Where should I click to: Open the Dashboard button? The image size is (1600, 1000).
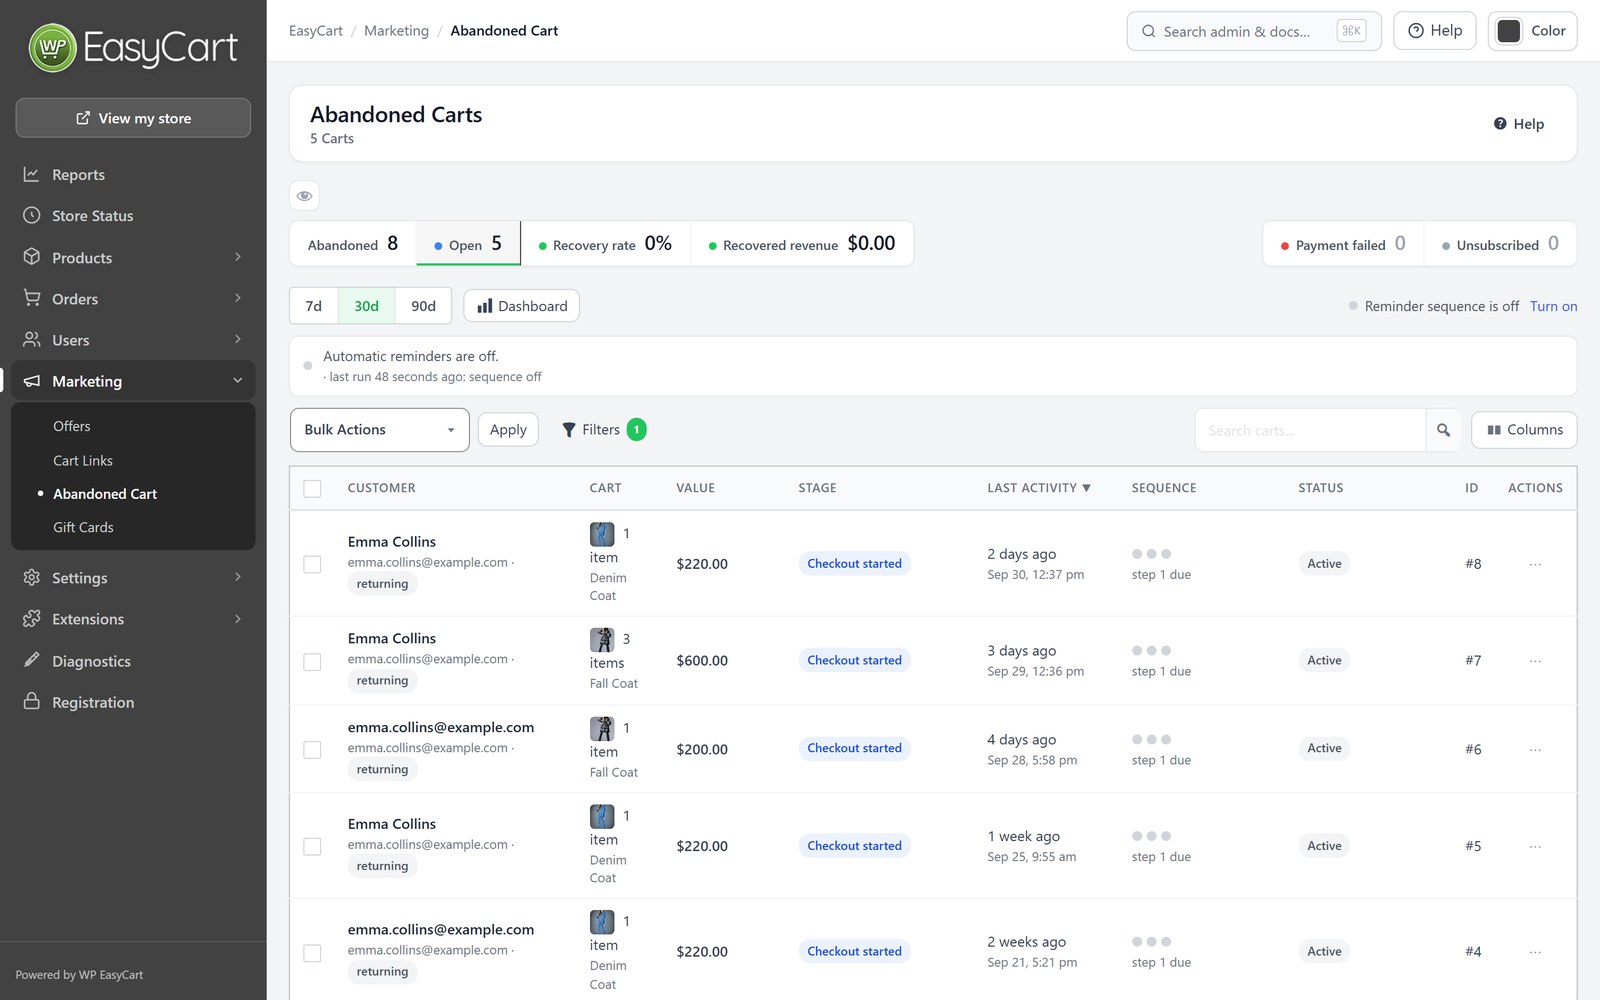pyautogui.click(x=521, y=306)
